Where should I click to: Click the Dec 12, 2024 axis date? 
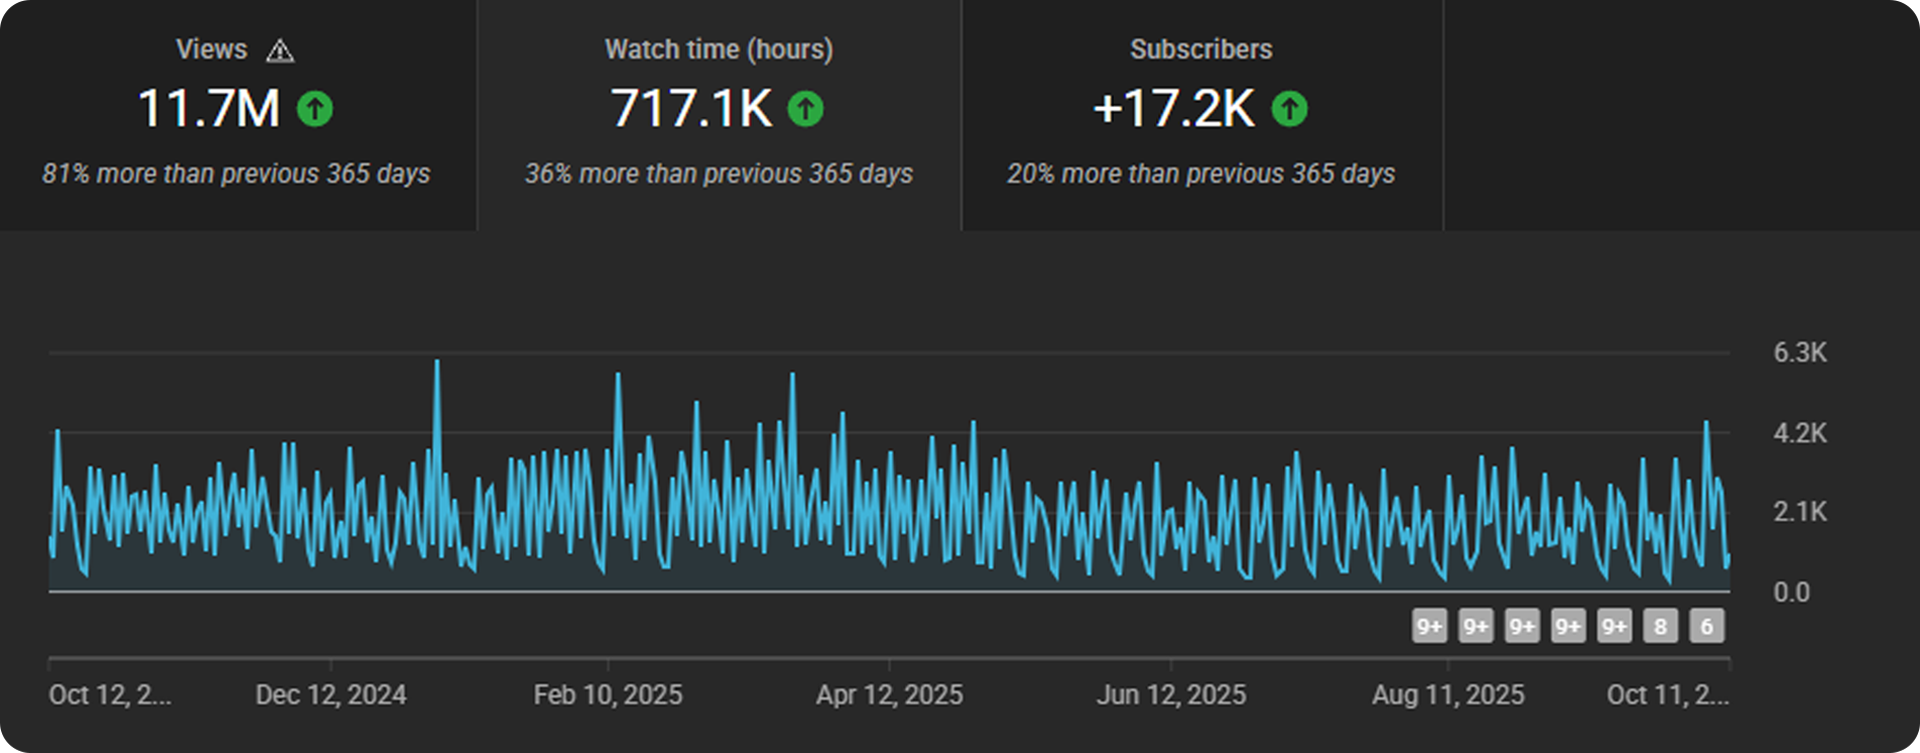(331, 695)
